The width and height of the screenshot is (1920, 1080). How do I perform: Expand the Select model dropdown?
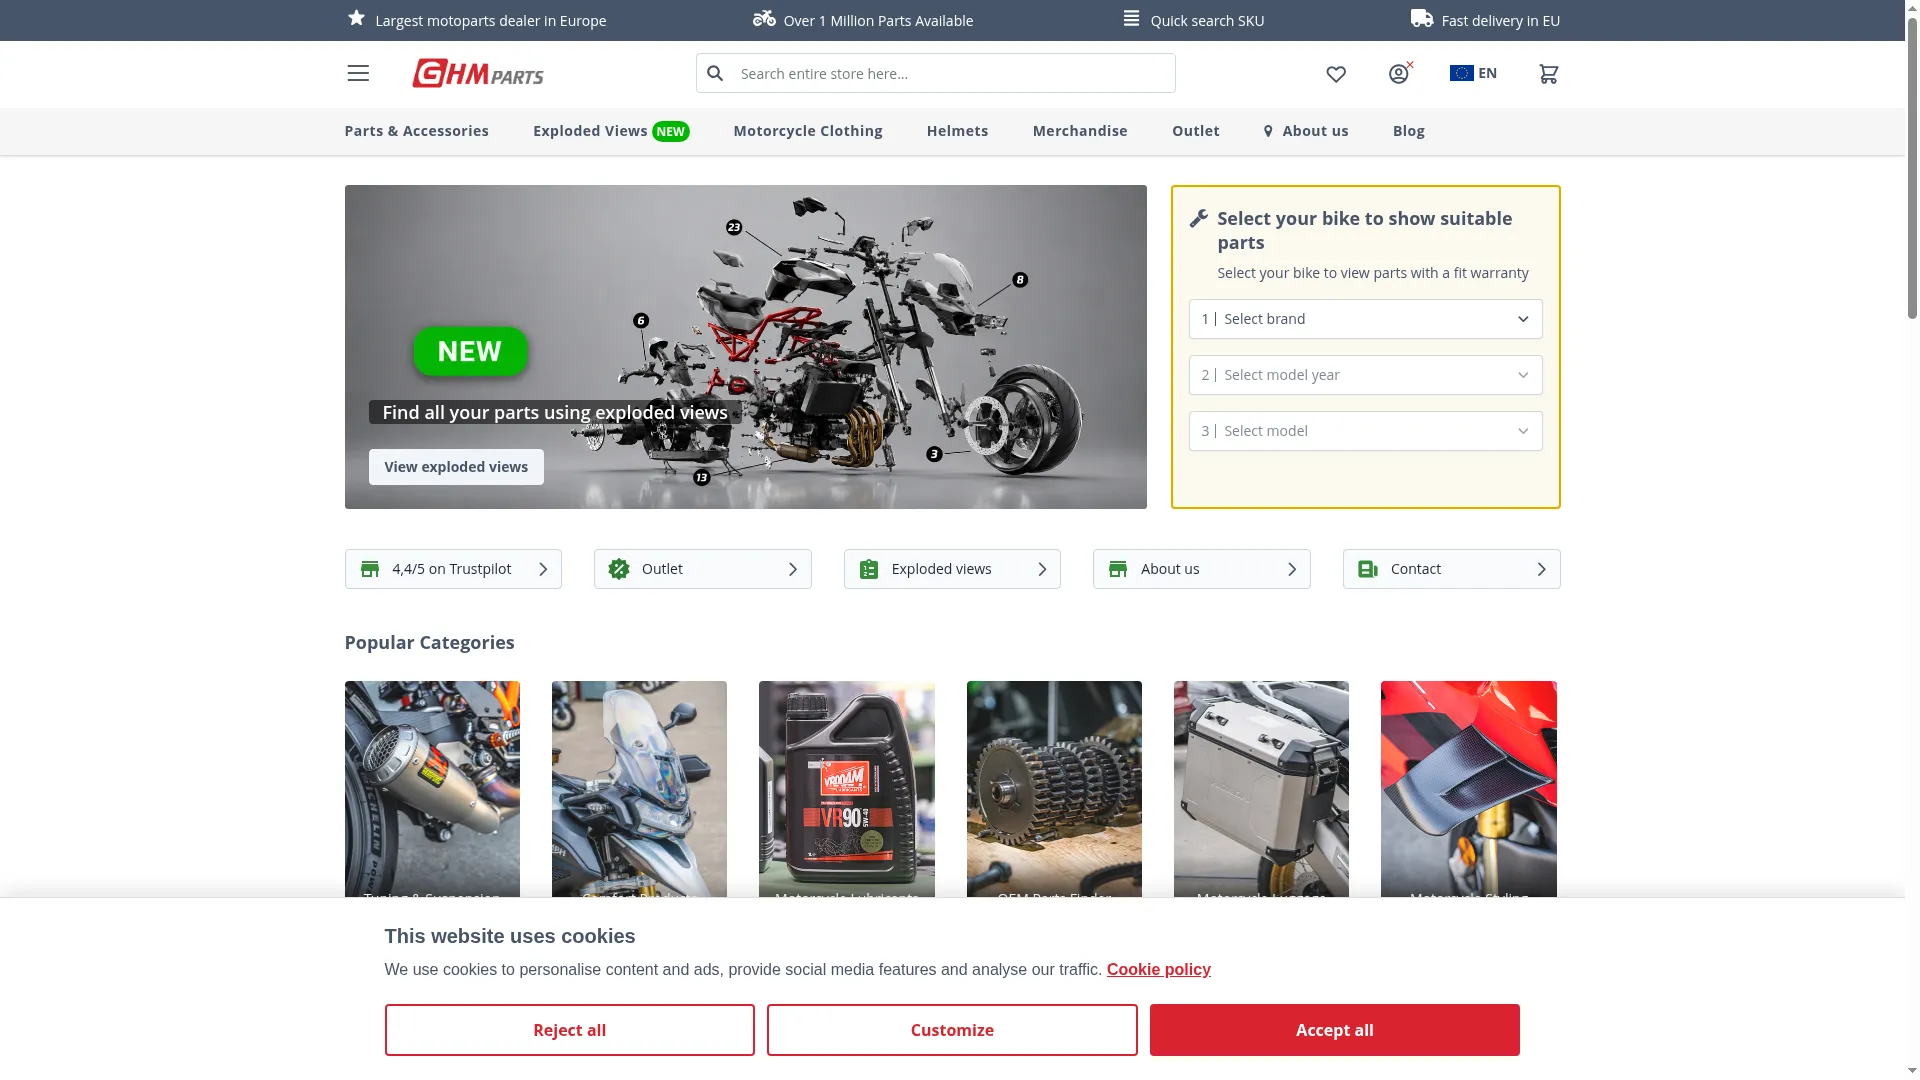click(1365, 431)
